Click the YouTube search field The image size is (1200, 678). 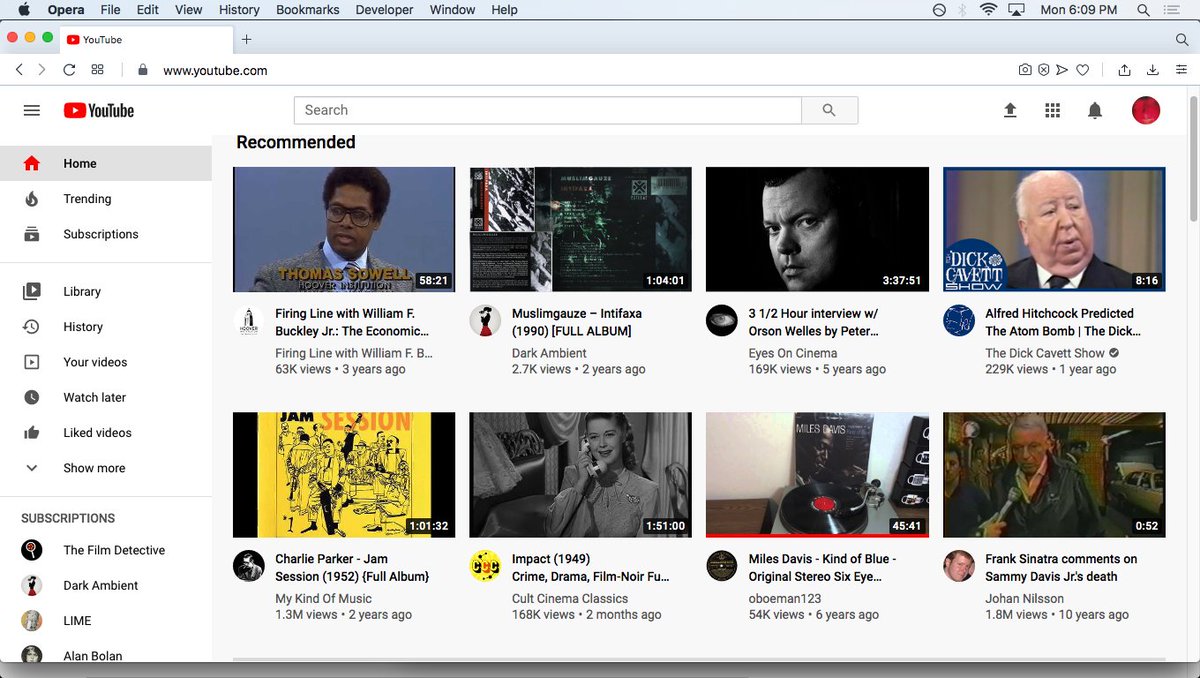[x=548, y=110]
